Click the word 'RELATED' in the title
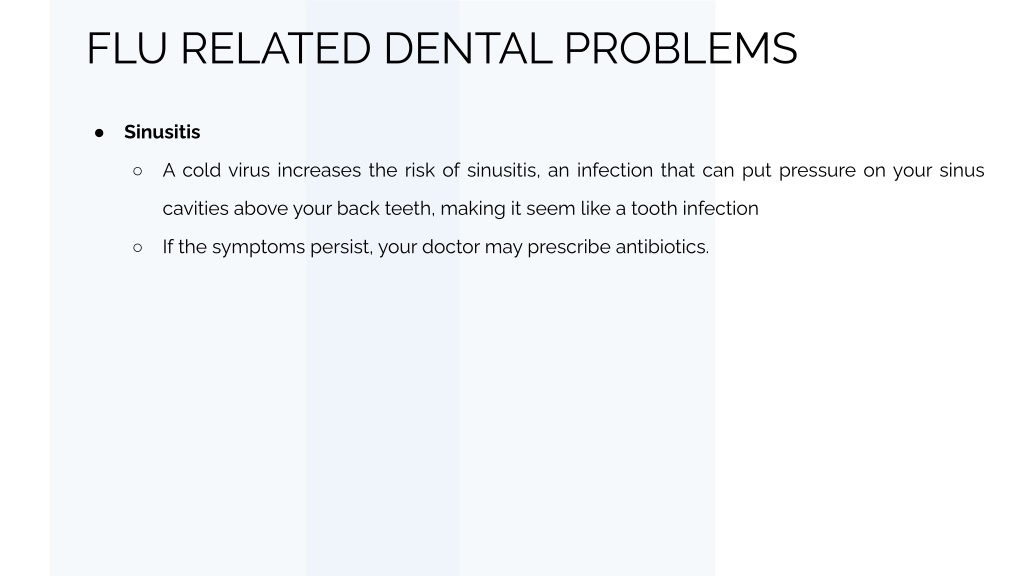The image size is (1024, 576). (x=276, y=49)
